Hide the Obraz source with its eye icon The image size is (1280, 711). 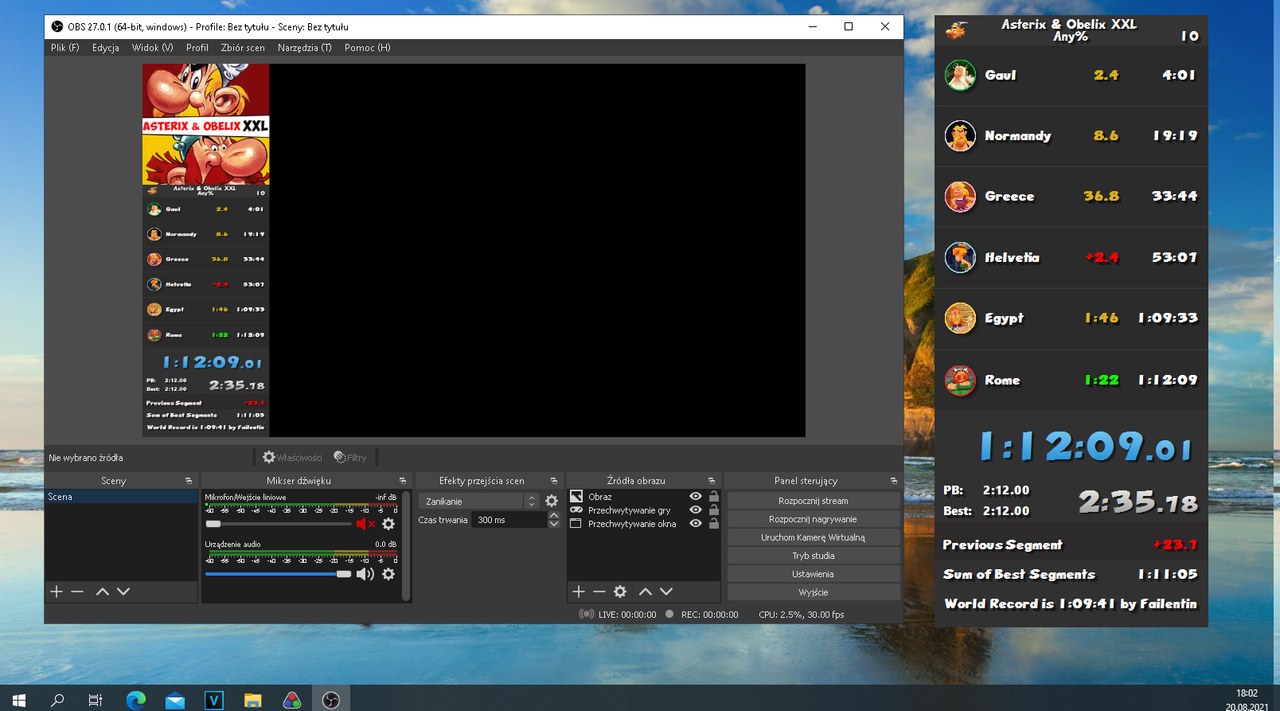[695, 496]
